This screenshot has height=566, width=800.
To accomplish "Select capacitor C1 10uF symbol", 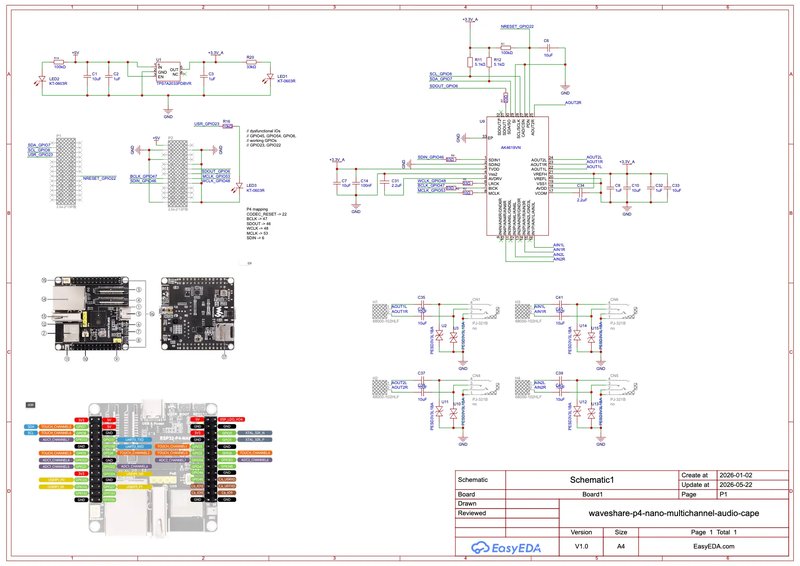I will [x=87, y=76].
